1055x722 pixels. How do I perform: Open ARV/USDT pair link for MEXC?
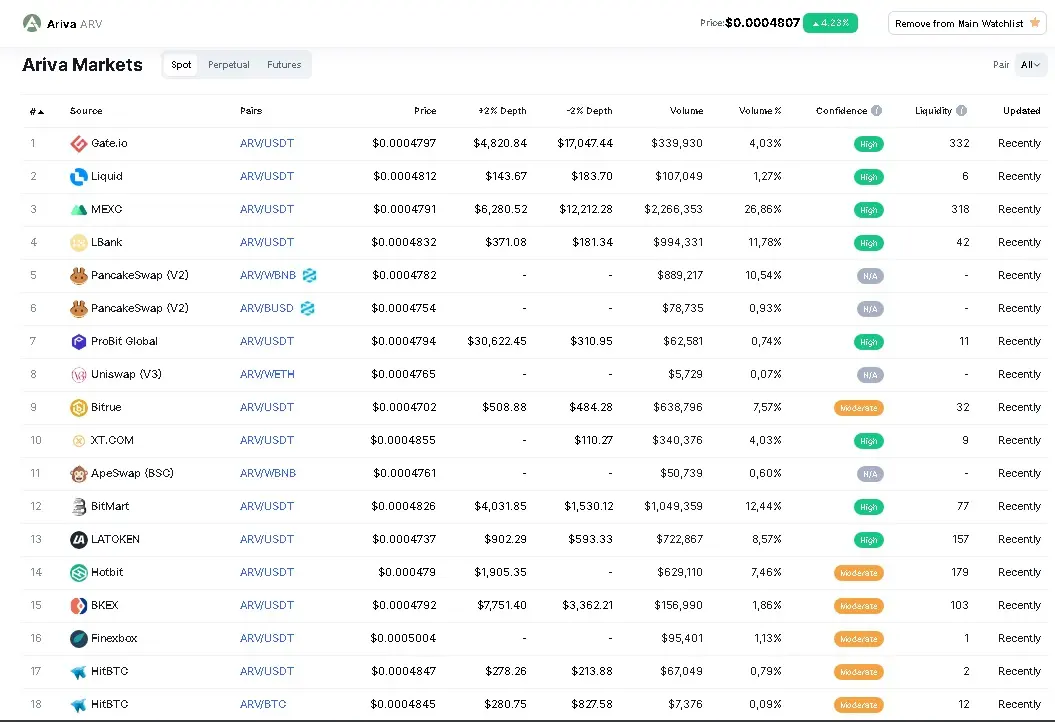coord(267,209)
